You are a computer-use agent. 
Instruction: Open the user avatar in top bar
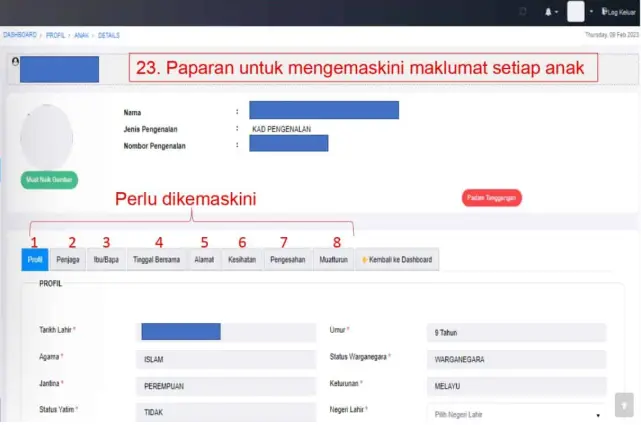point(576,11)
